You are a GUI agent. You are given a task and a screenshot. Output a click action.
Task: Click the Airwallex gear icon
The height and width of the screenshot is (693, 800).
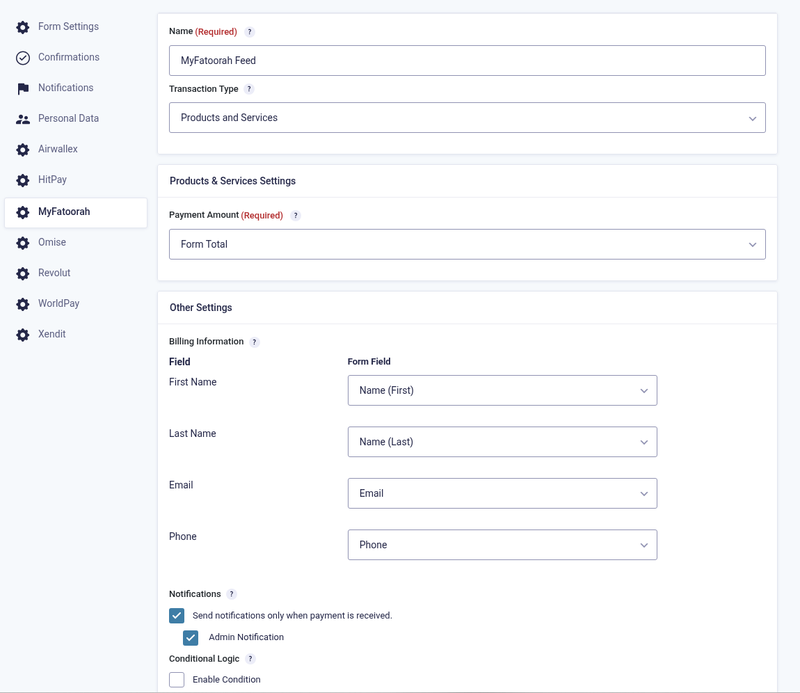click(22, 150)
